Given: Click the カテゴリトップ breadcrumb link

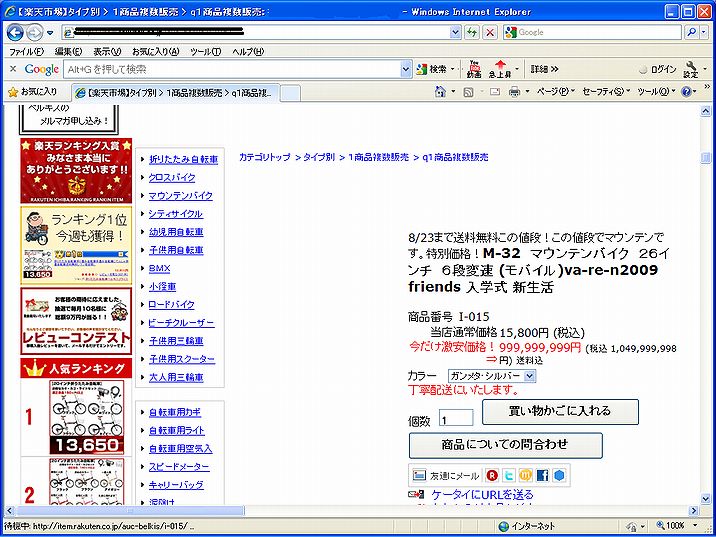Looking at the screenshot, I should (x=265, y=157).
